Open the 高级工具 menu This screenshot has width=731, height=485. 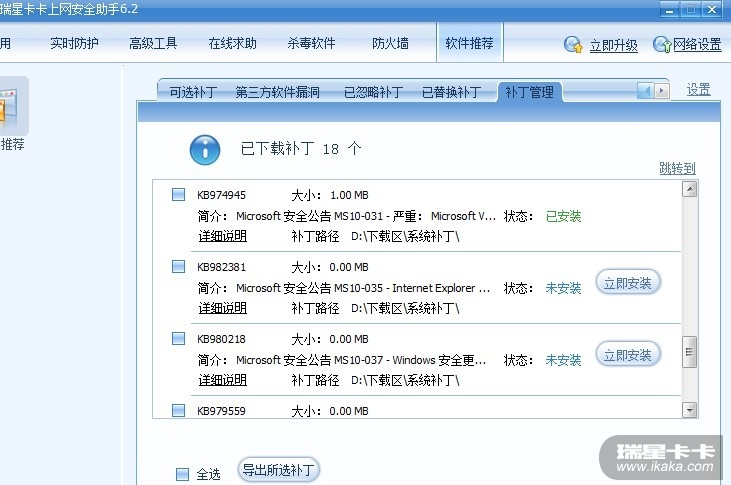point(153,43)
